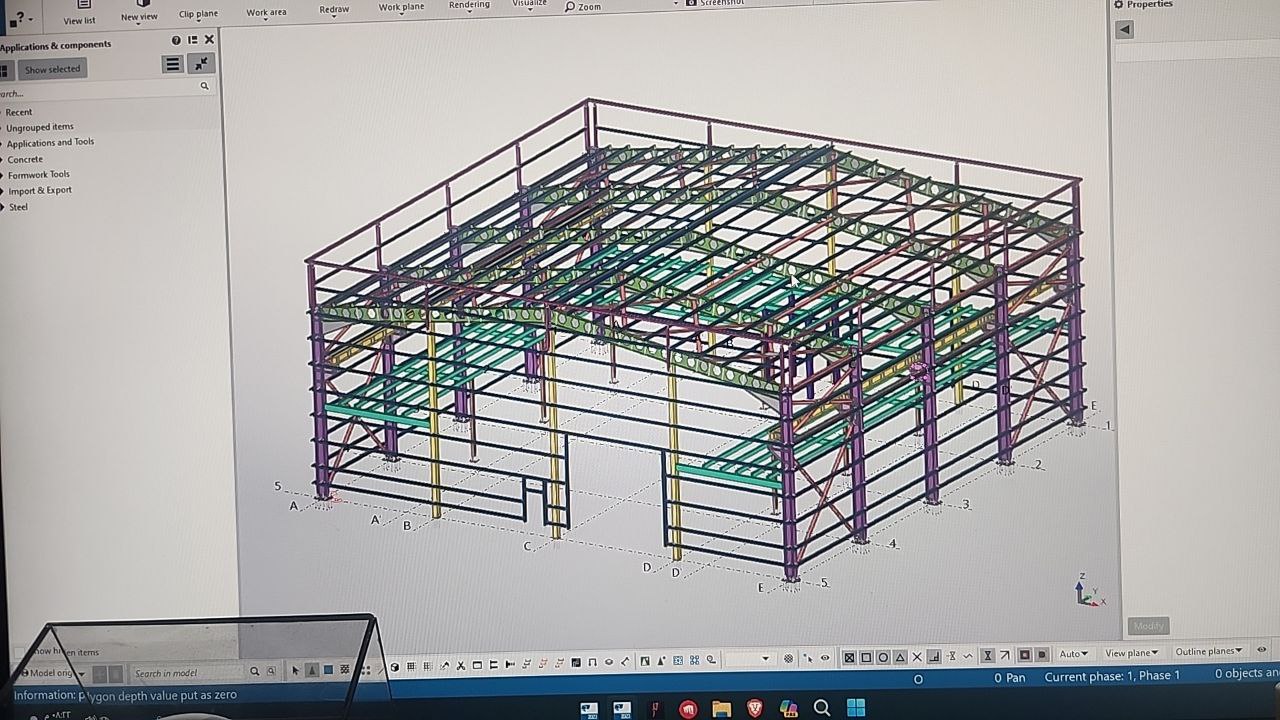Viewport: 1280px width, 720px height.
Task: Open the Work plane menu
Action: (401, 8)
